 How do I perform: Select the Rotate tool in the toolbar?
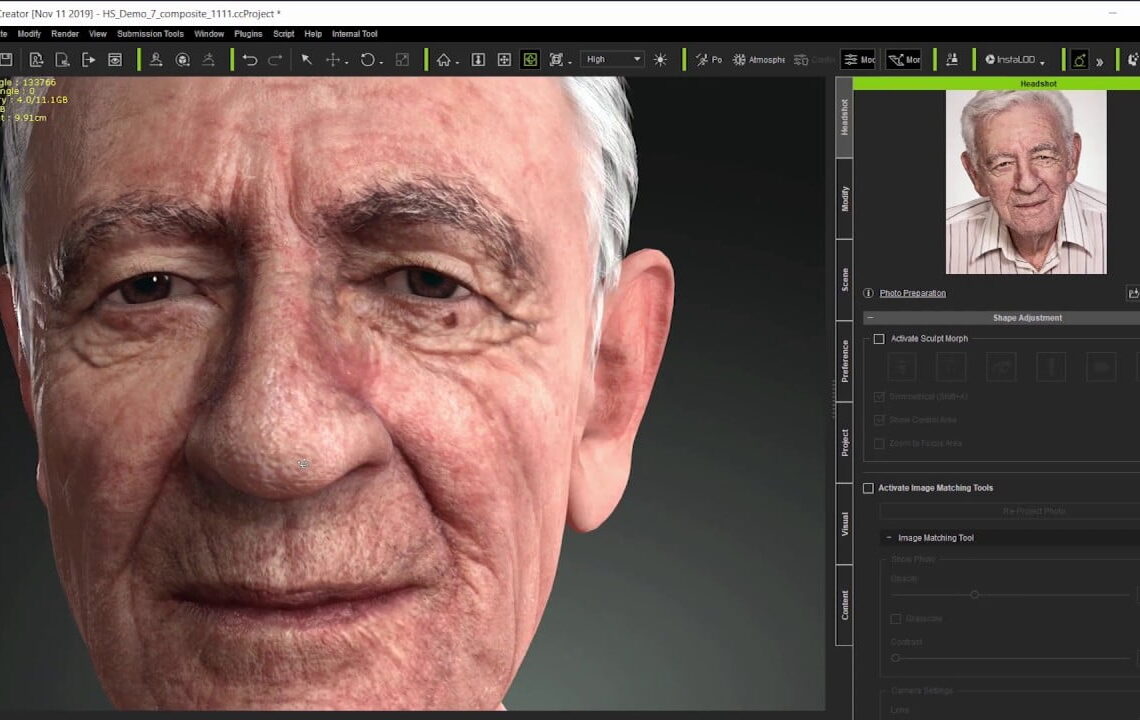(368, 59)
